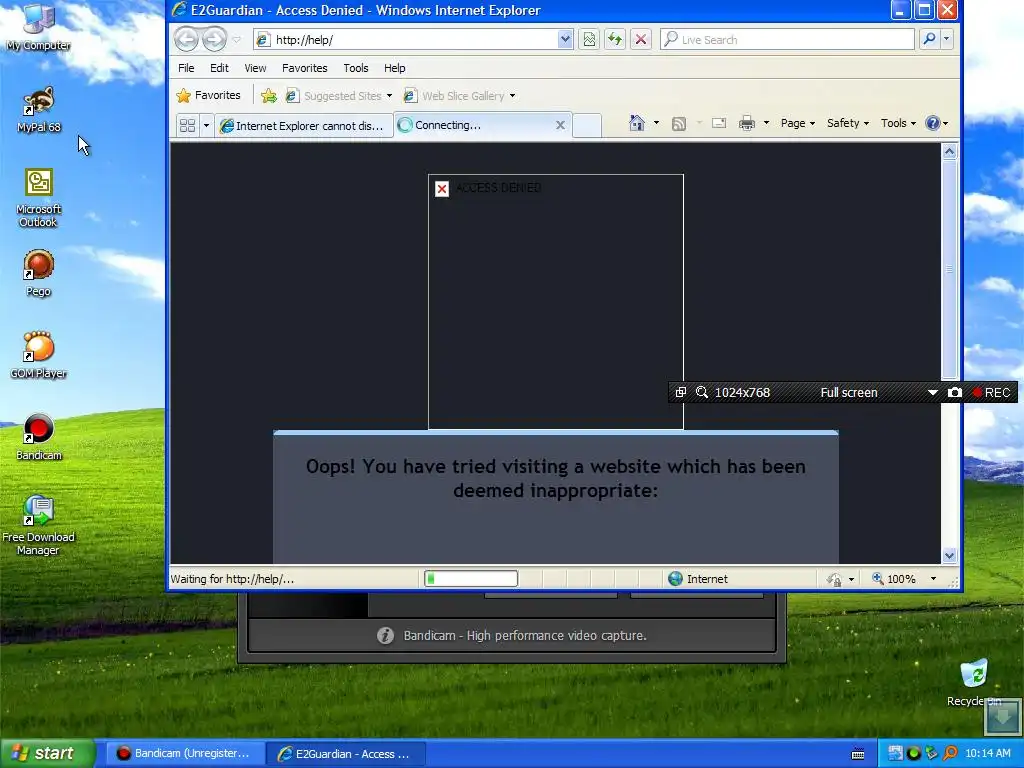
Task: Select the Recycle Bin desktop icon
Action: [974, 682]
